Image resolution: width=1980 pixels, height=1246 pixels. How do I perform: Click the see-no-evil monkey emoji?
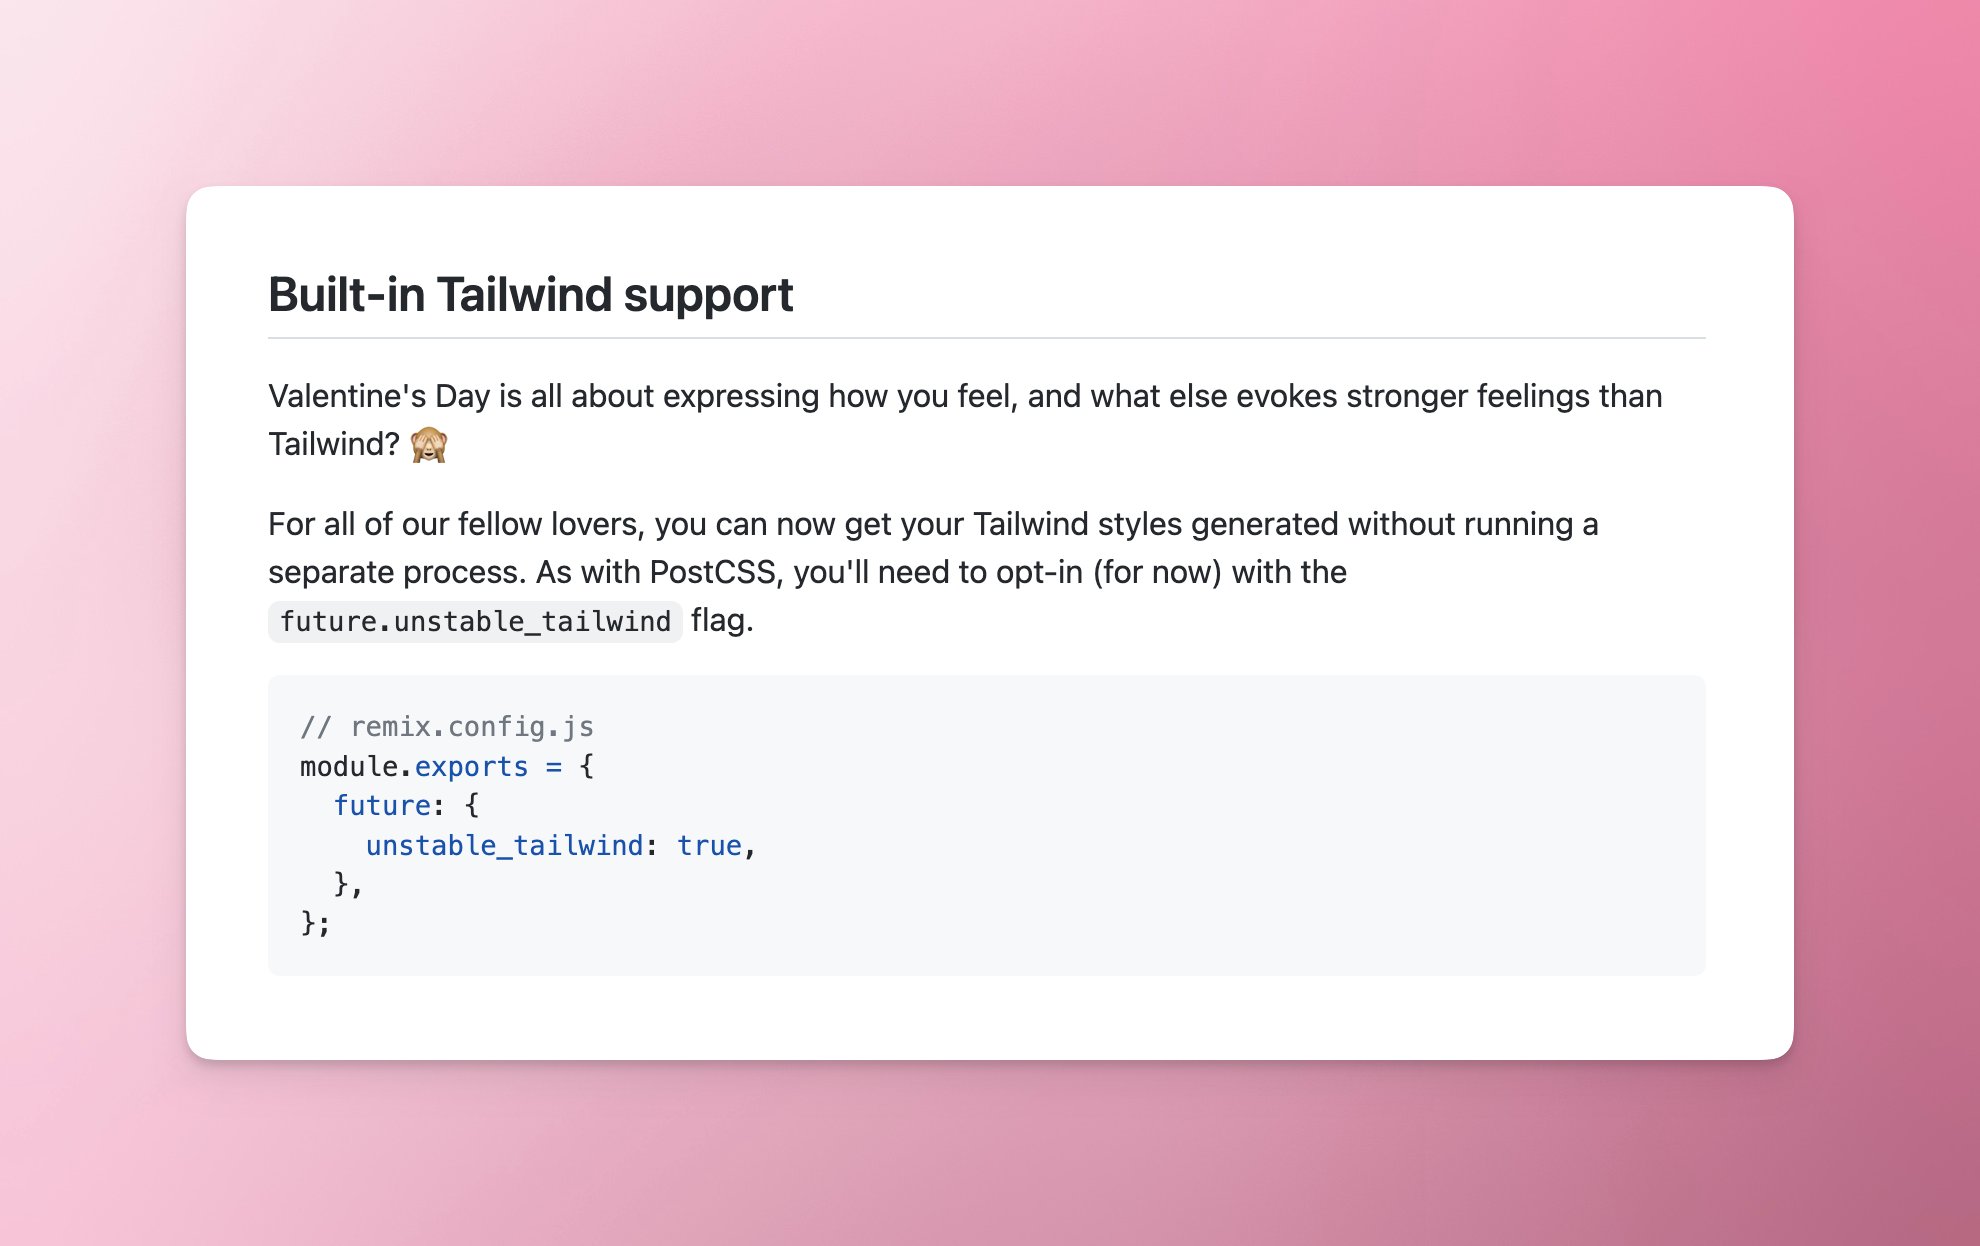(x=429, y=444)
